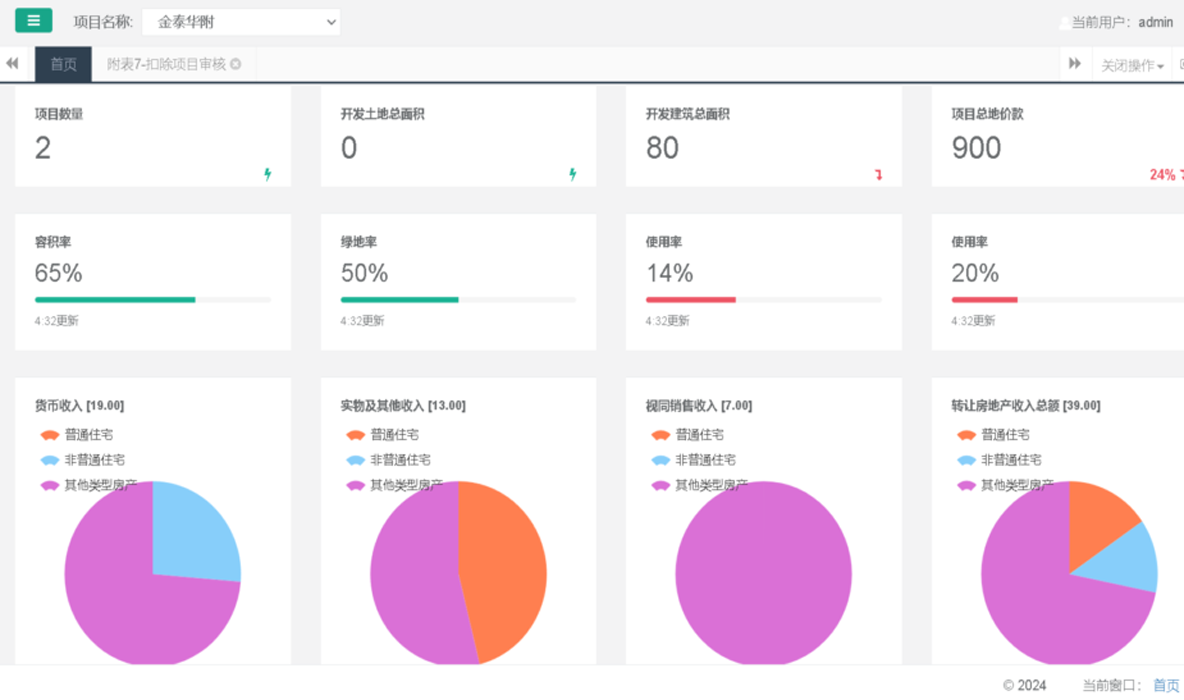Screen dimensions: 1184x700
Task: Click the 视同销售收入 [7.00] chart title
Action: [x=698, y=406]
